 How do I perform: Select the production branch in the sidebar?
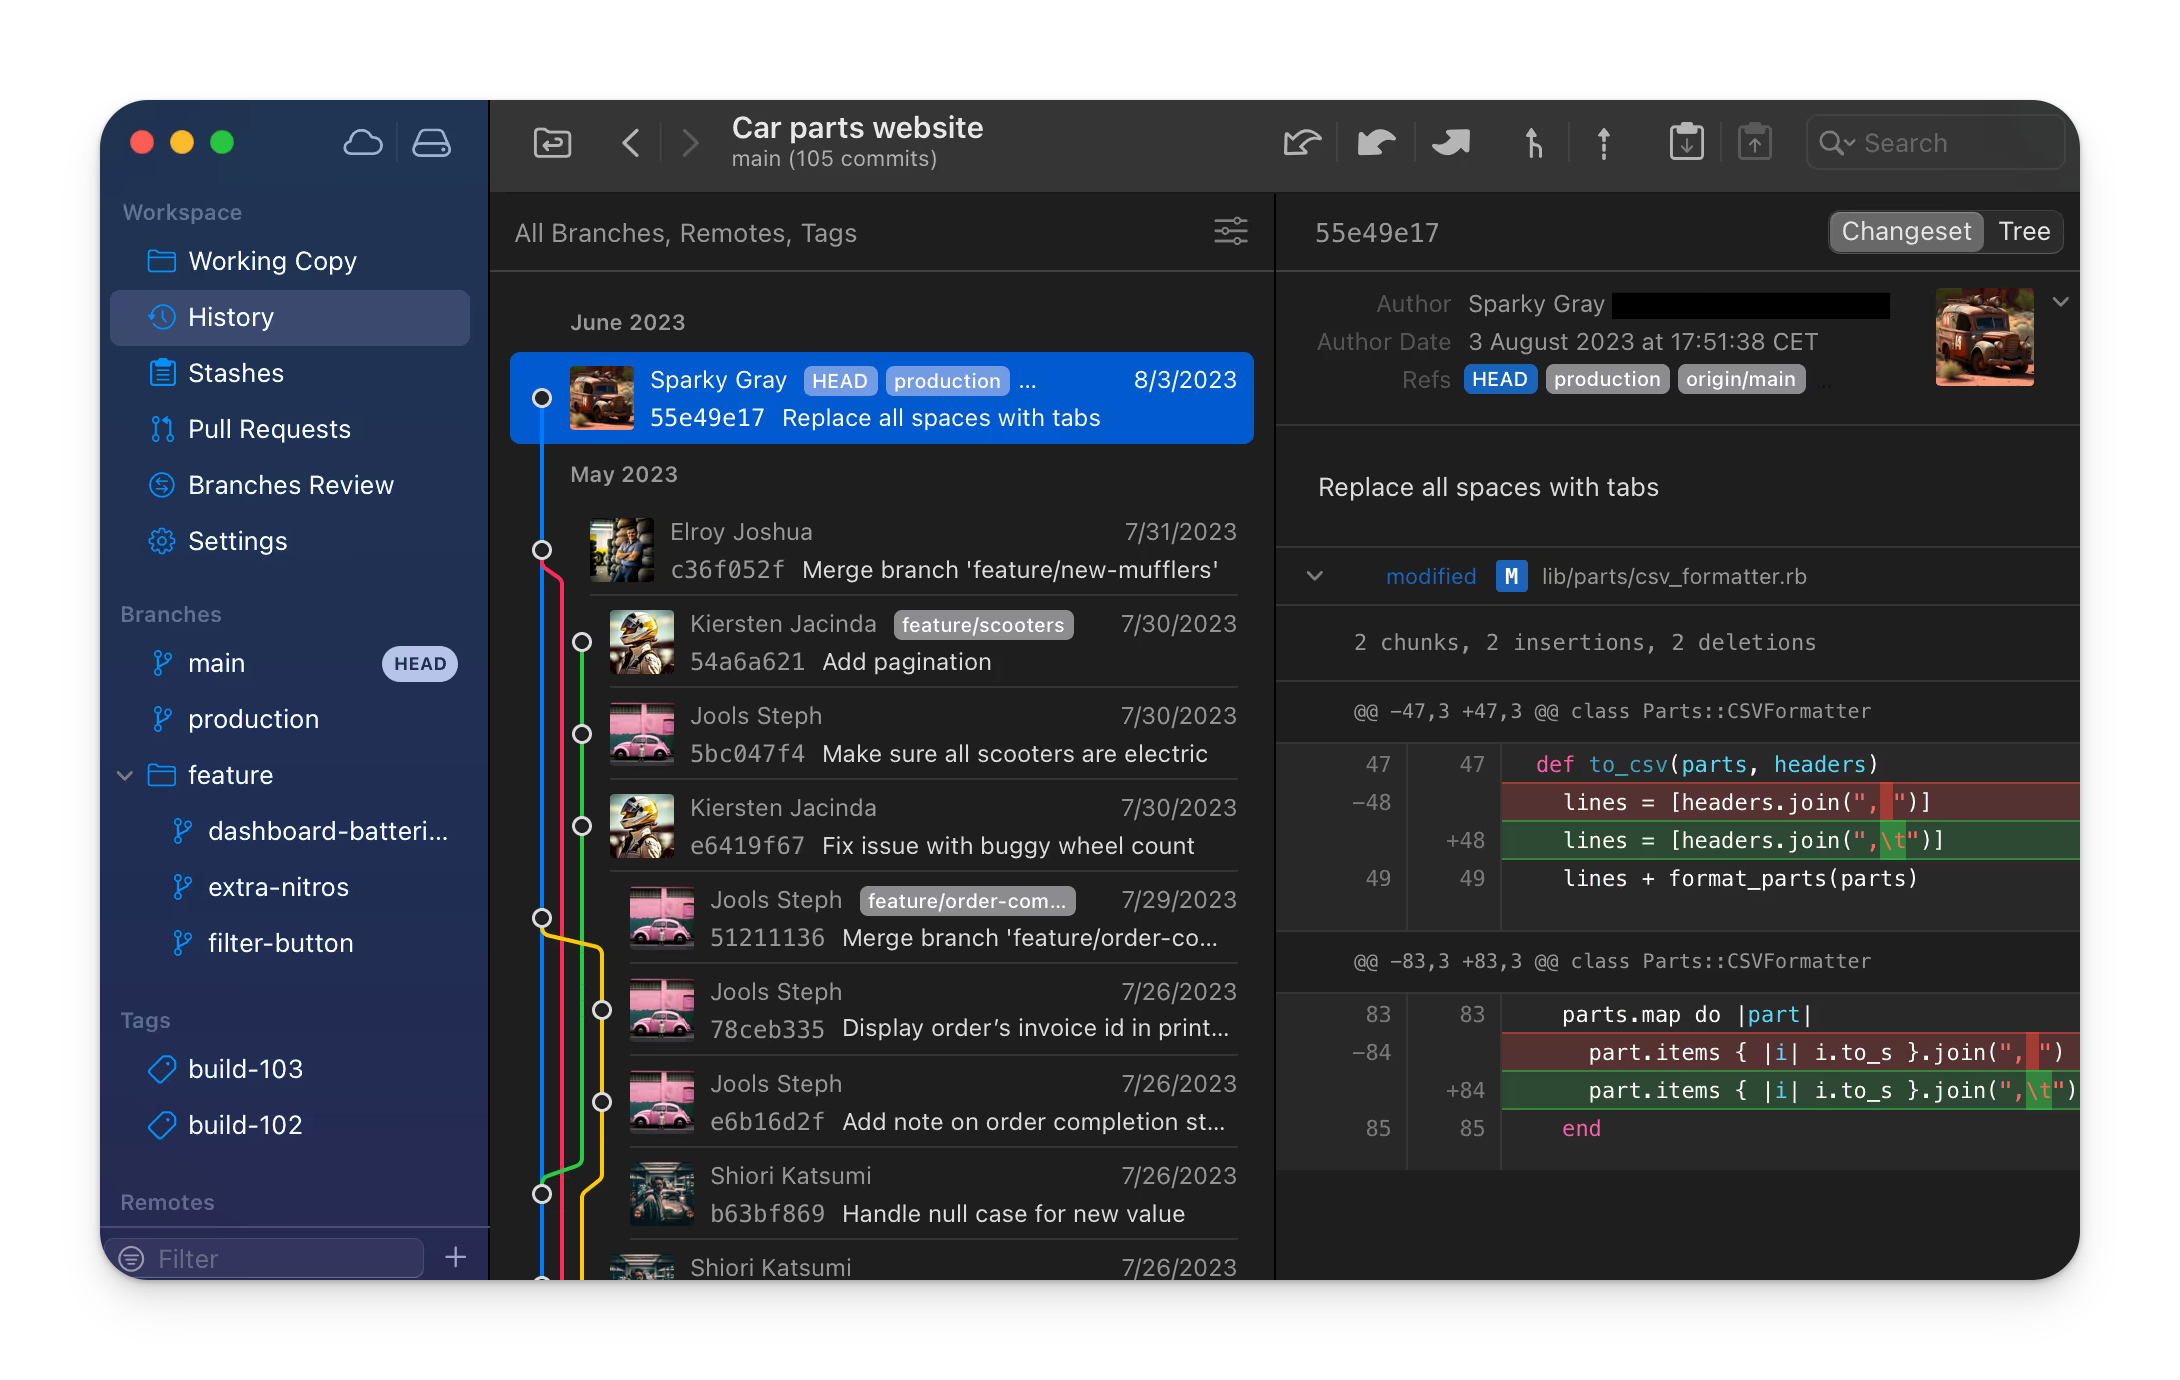tap(253, 719)
